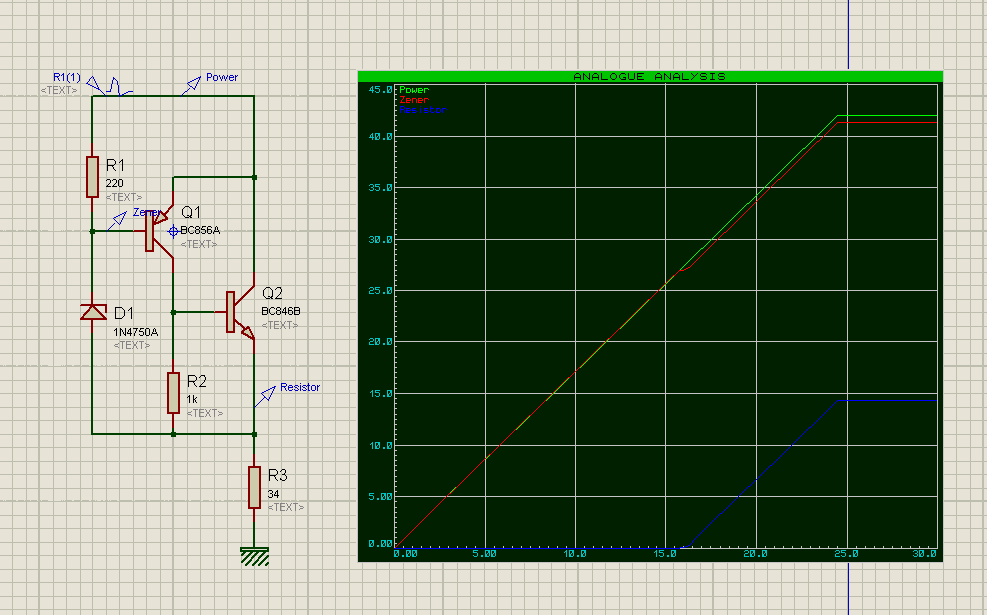Screen dimensions: 987x615
Task: Select the Q2 BC846B transistor symbol
Action: (x=240, y=313)
